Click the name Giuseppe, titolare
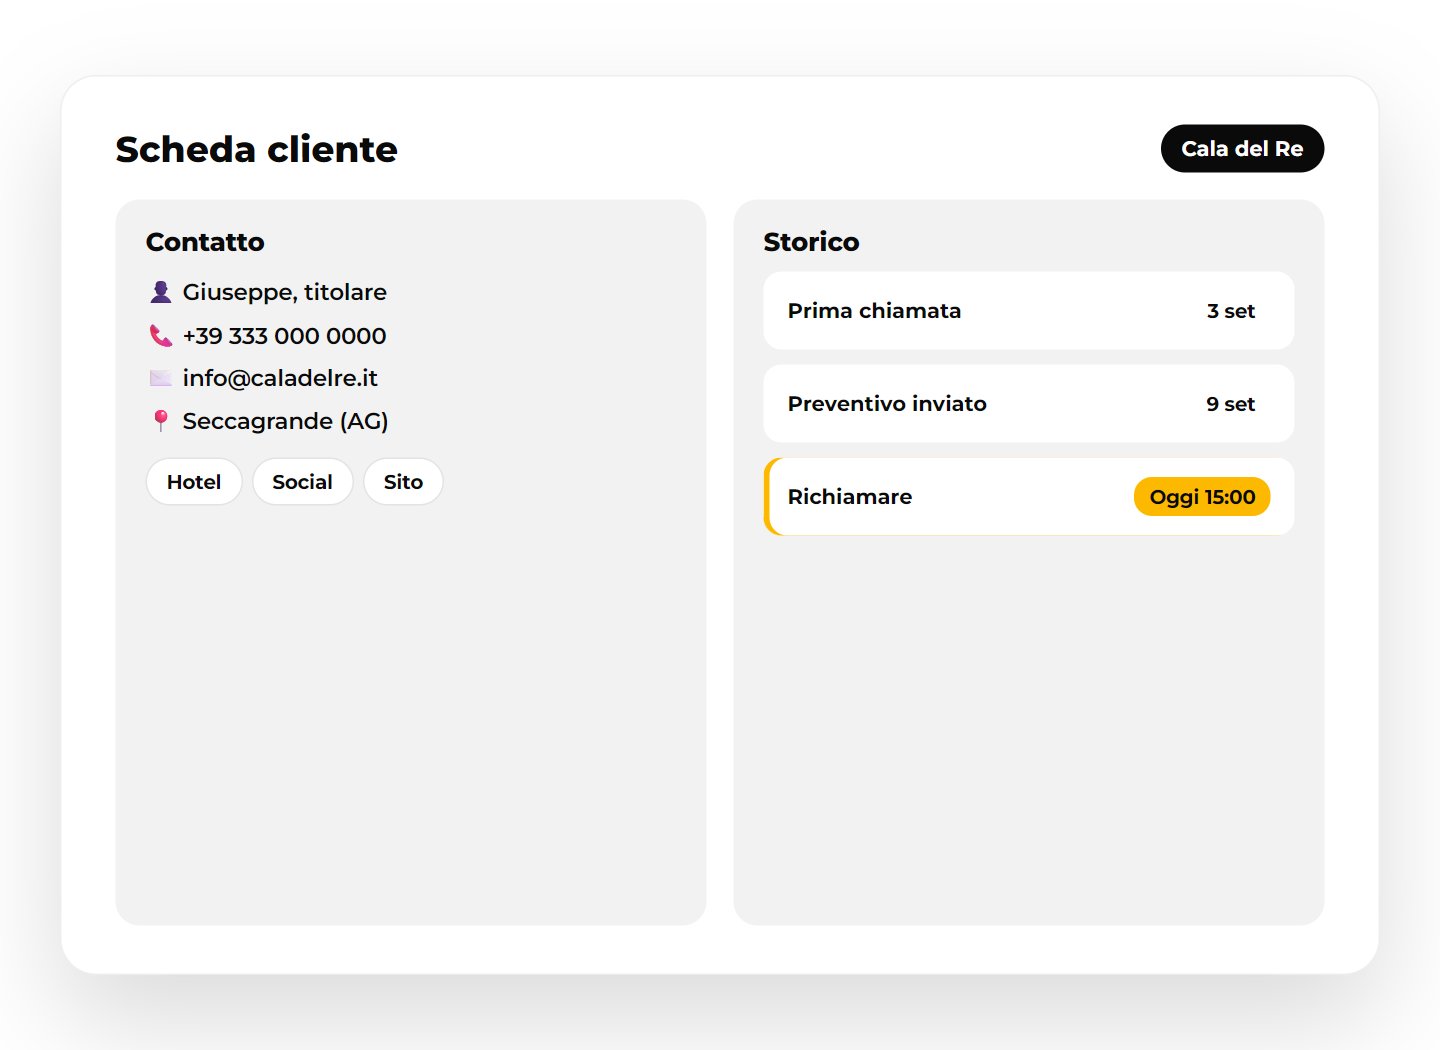Screen dimensions: 1440x1050 pyautogui.click(x=284, y=292)
